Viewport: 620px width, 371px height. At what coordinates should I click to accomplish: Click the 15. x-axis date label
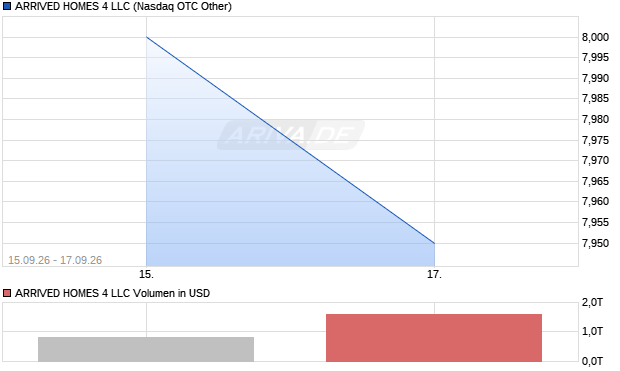point(146,274)
